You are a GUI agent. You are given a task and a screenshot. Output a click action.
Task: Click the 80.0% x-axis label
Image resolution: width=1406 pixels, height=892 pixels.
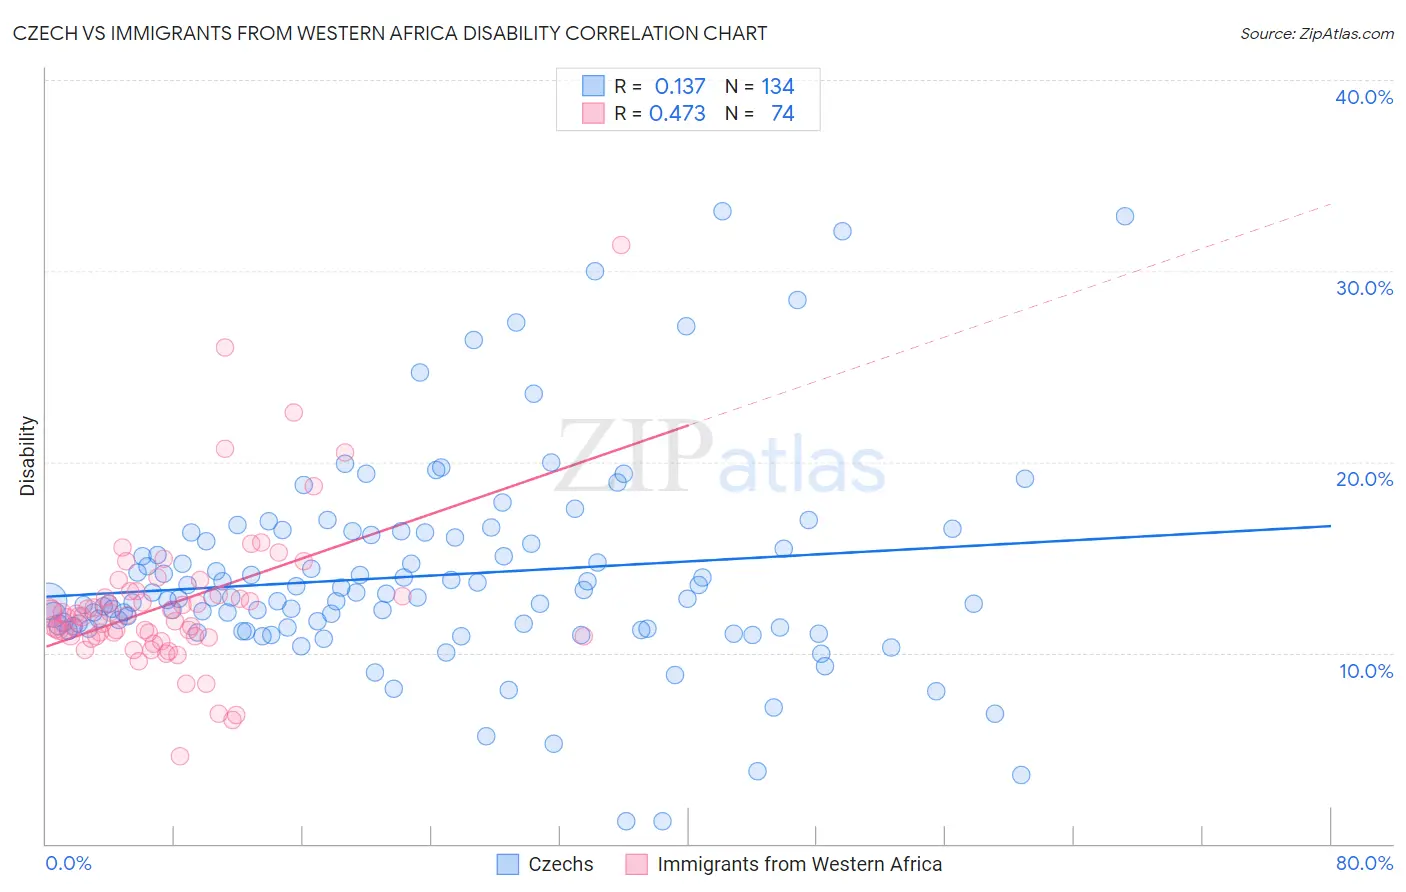[x=1364, y=863]
